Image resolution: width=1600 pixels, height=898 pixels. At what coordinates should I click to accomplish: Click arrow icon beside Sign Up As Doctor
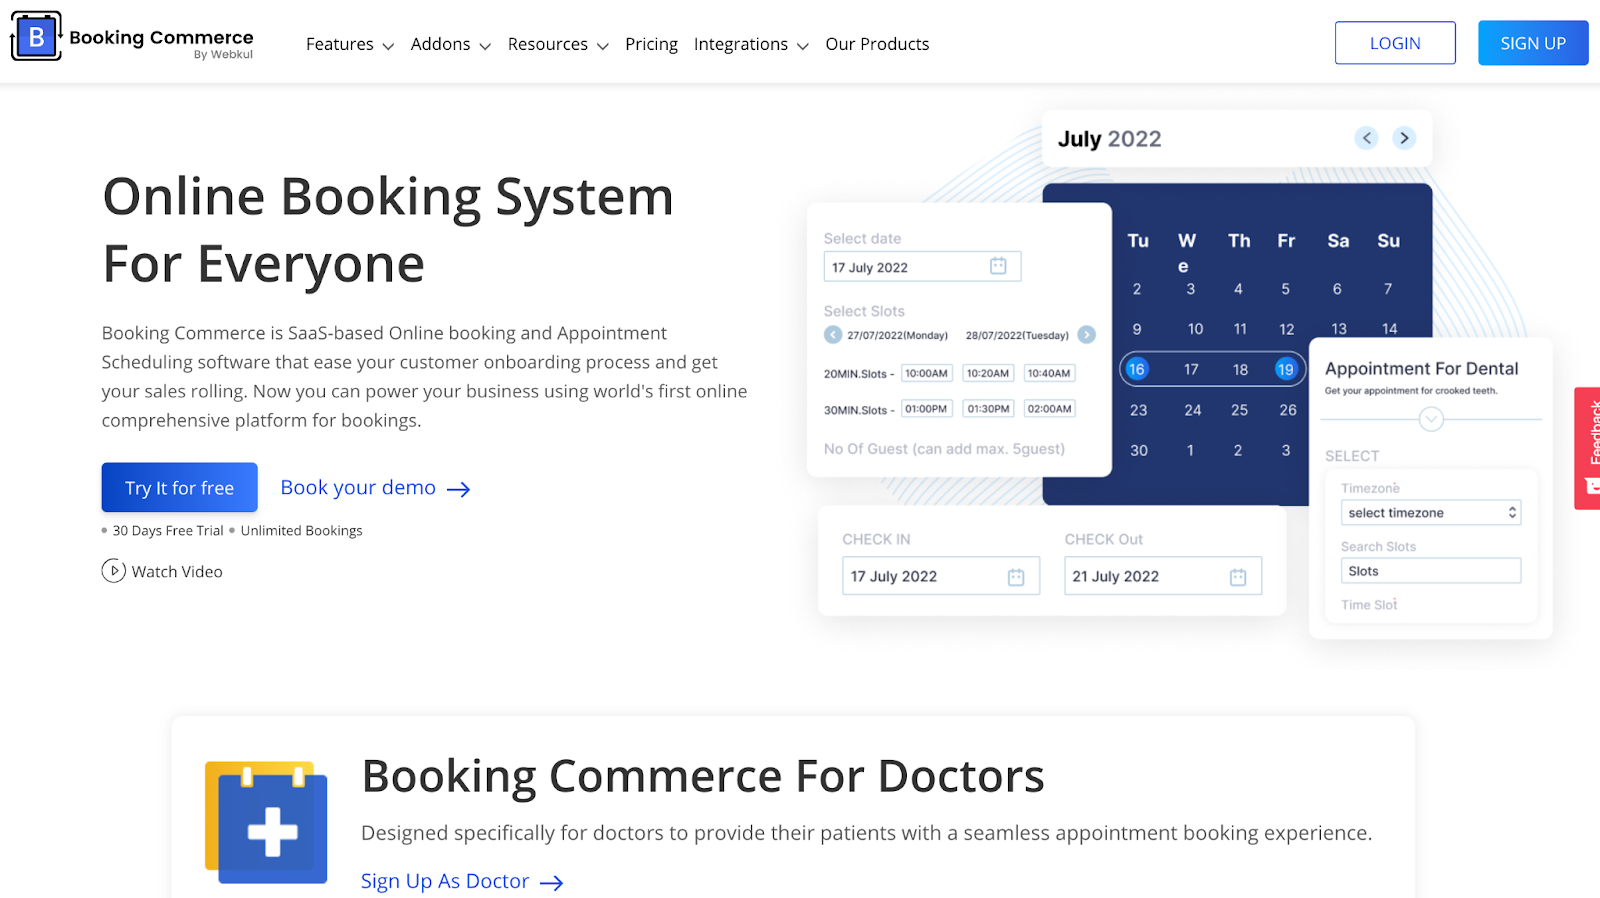[x=551, y=883]
